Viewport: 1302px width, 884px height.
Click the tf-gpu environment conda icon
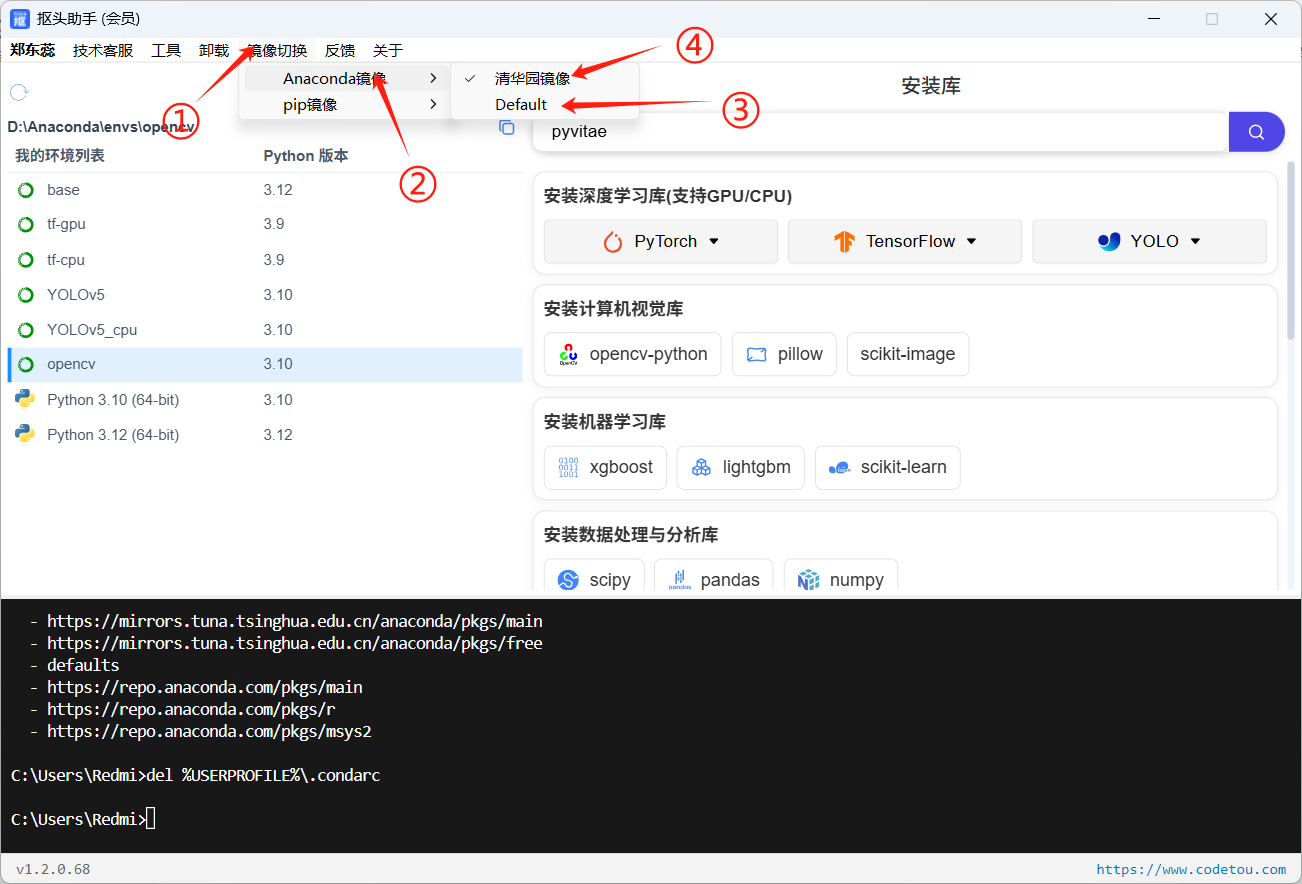coord(26,224)
